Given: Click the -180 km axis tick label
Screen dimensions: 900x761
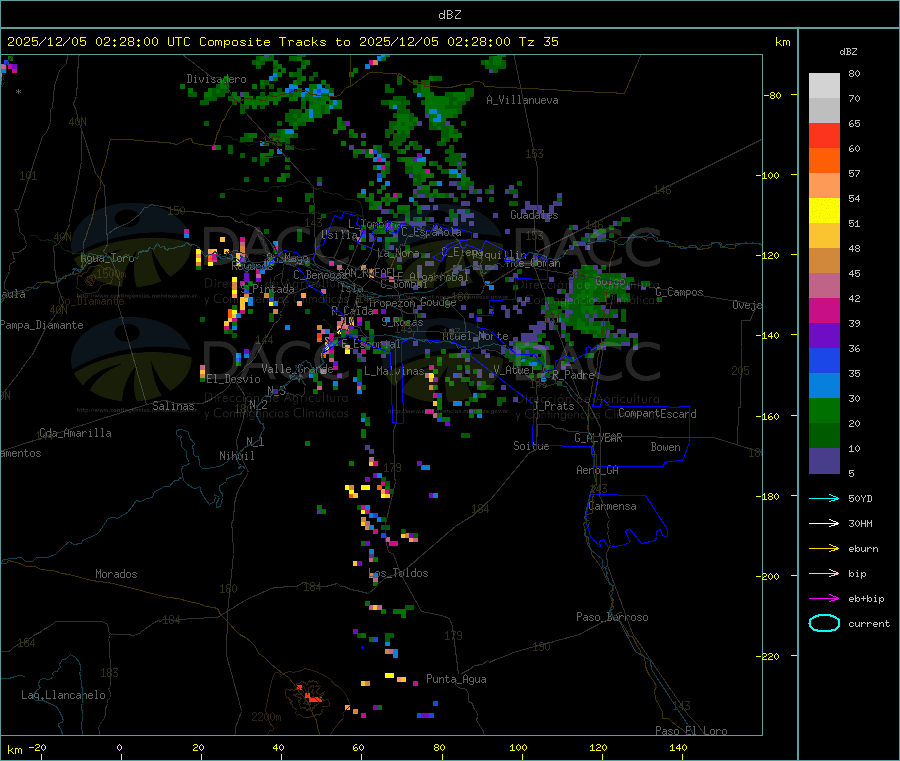Looking at the screenshot, I should click(x=768, y=496).
